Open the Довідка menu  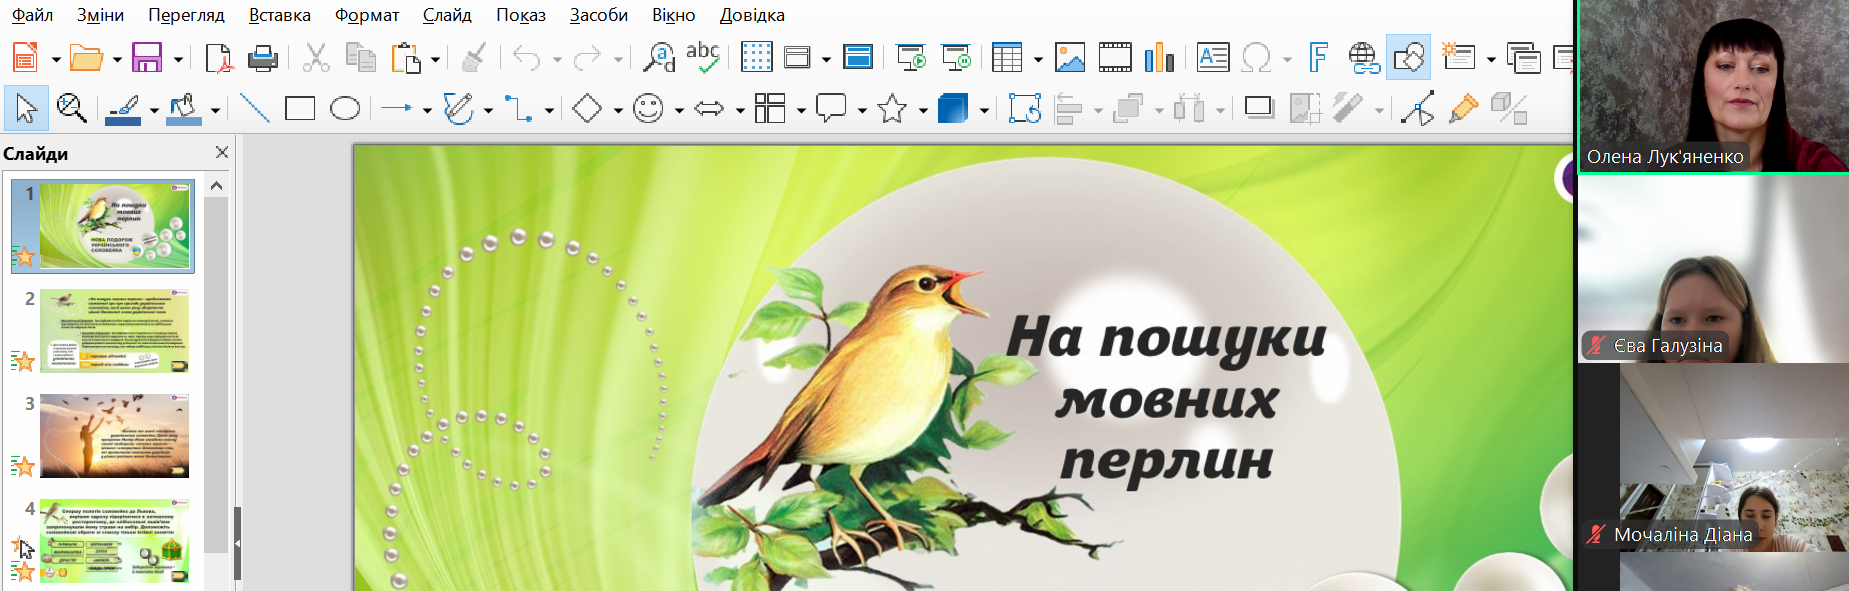tap(752, 15)
